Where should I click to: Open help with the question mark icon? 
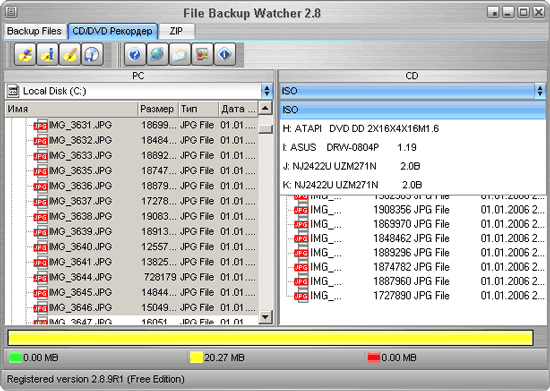(135, 54)
